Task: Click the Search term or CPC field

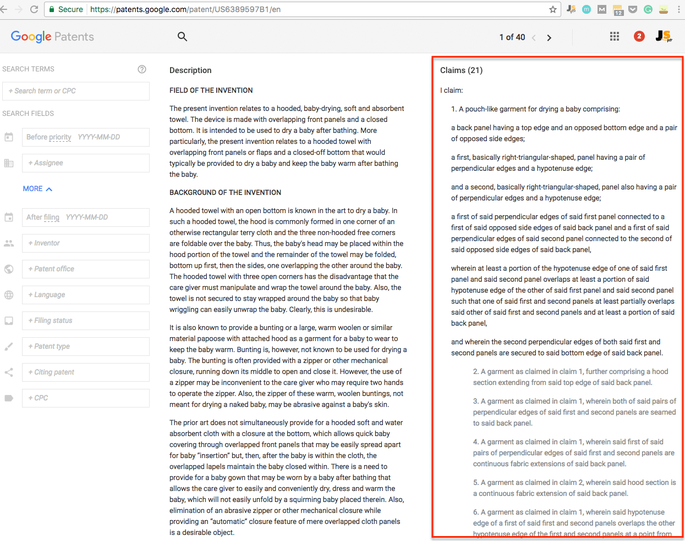Action: (x=77, y=91)
